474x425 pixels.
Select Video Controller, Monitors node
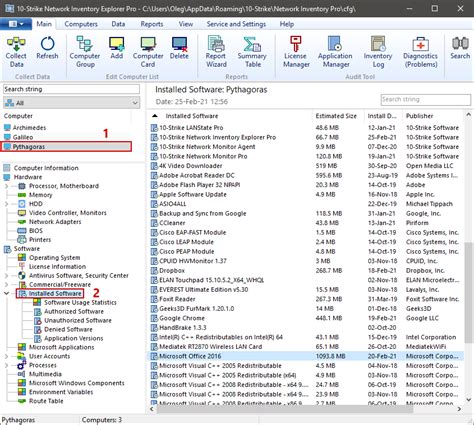[68, 213]
